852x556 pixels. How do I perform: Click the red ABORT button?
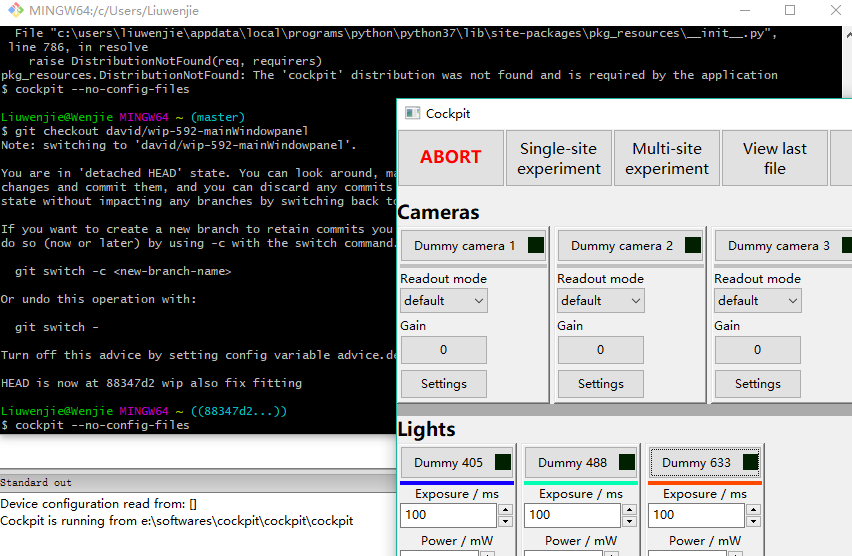coord(450,158)
